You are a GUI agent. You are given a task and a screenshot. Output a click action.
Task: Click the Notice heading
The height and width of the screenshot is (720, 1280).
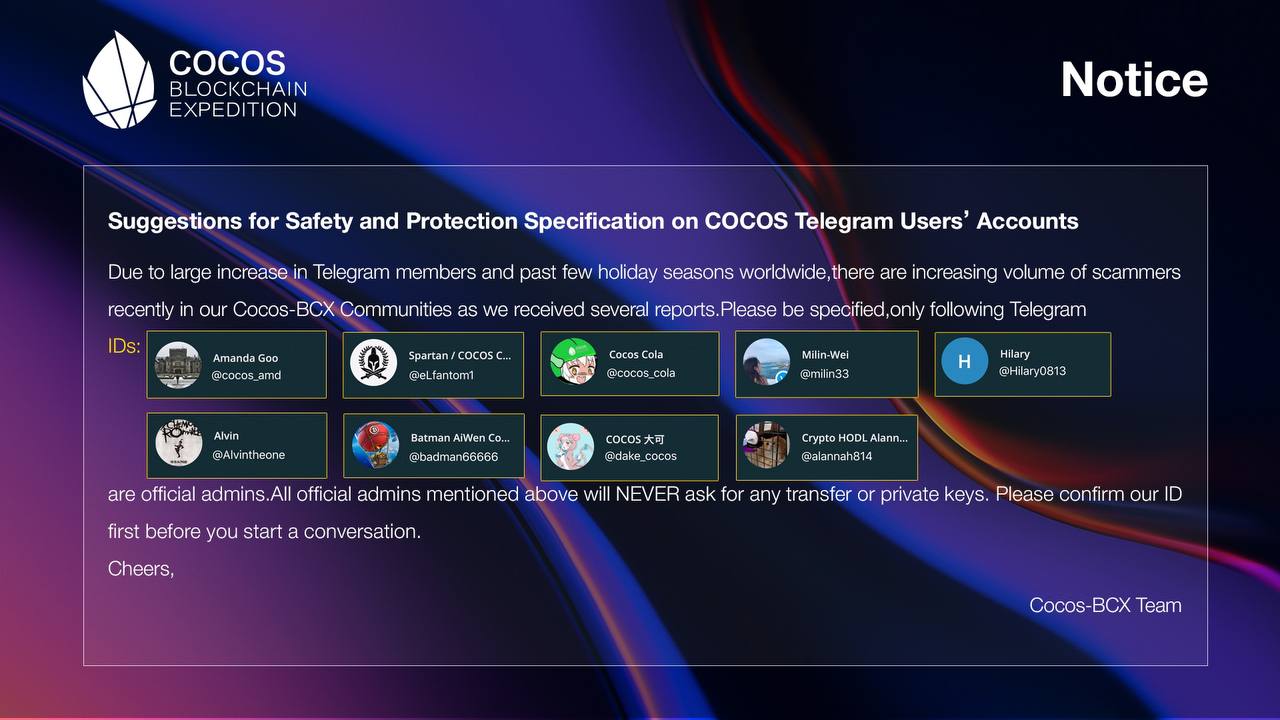click(x=1134, y=80)
